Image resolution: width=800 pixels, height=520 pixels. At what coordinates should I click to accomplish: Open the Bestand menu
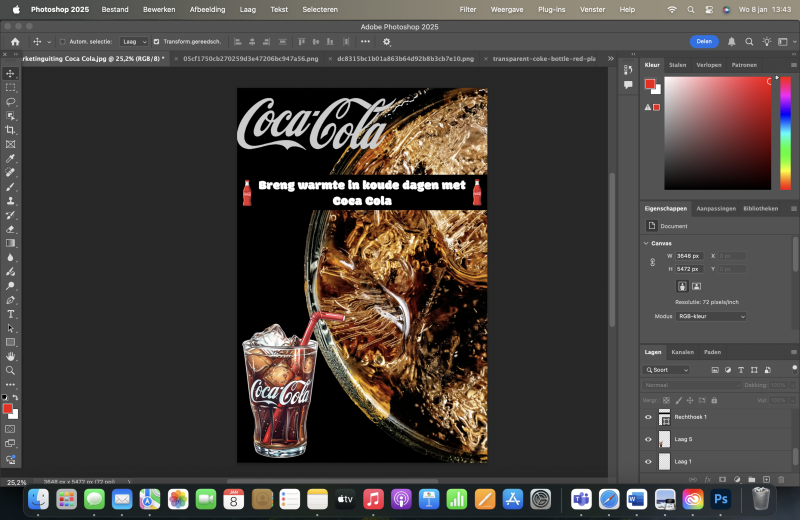115,9
